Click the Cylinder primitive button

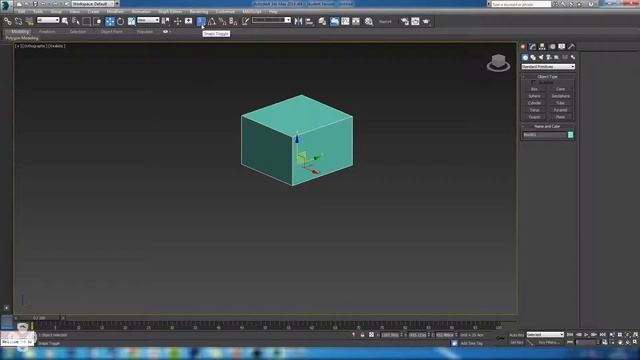coord(534,103)
